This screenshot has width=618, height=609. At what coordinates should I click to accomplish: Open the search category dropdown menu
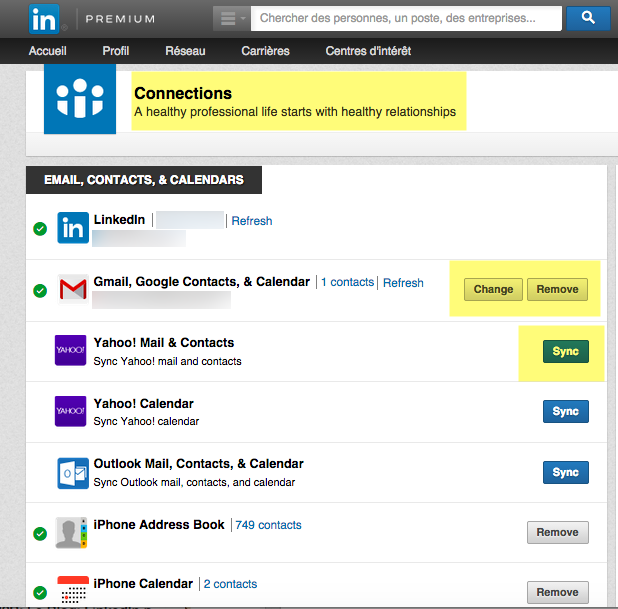click(232, 18)
